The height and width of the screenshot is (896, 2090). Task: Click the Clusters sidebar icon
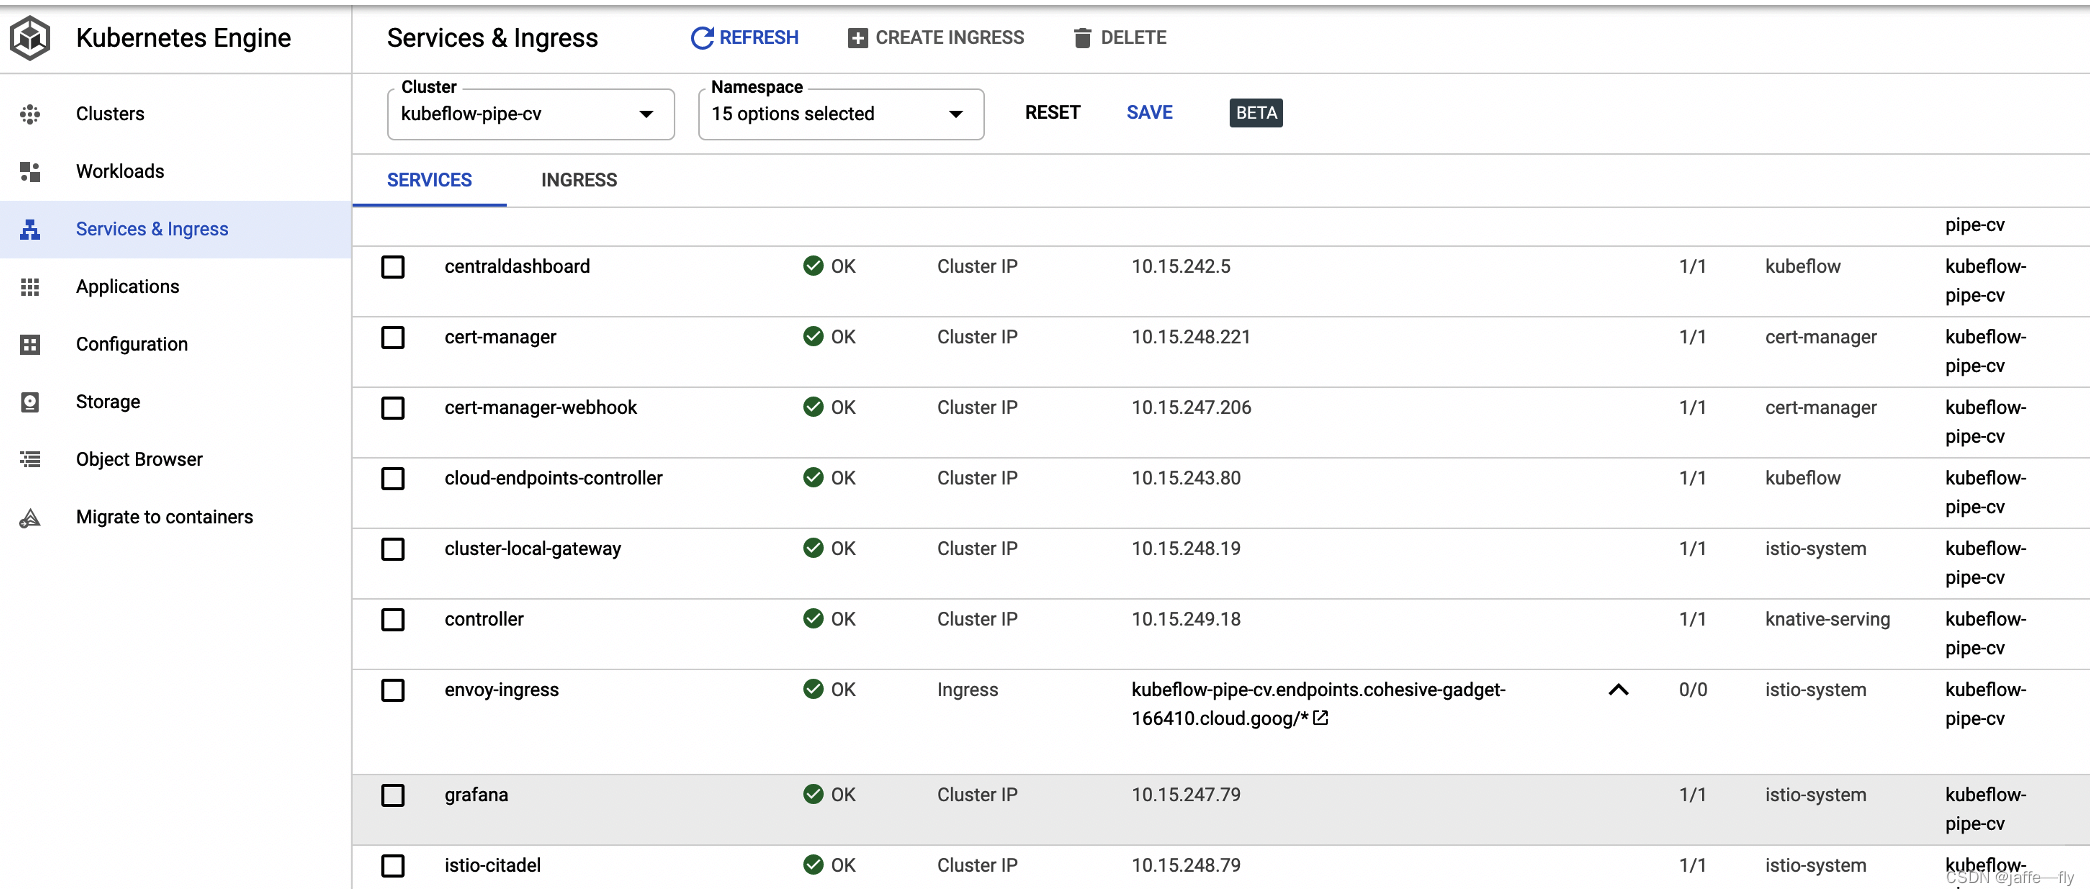[30, 114]
